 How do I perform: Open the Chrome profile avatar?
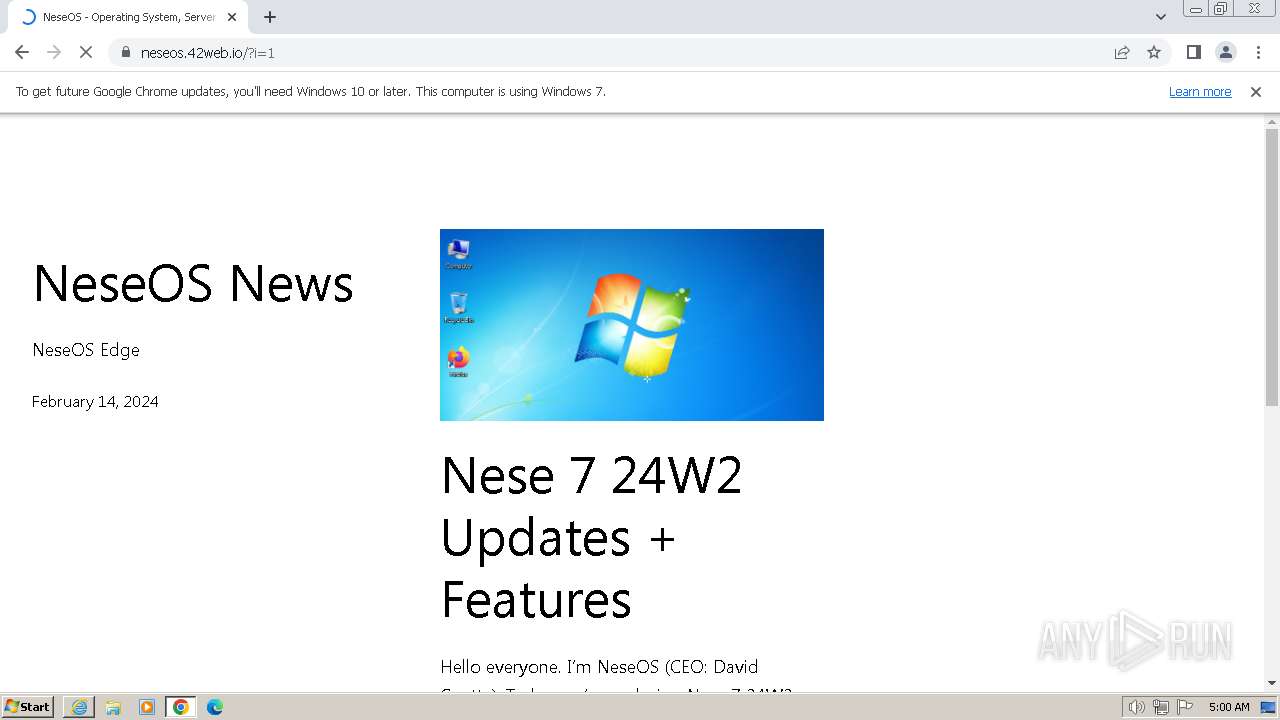point(1225,52)
